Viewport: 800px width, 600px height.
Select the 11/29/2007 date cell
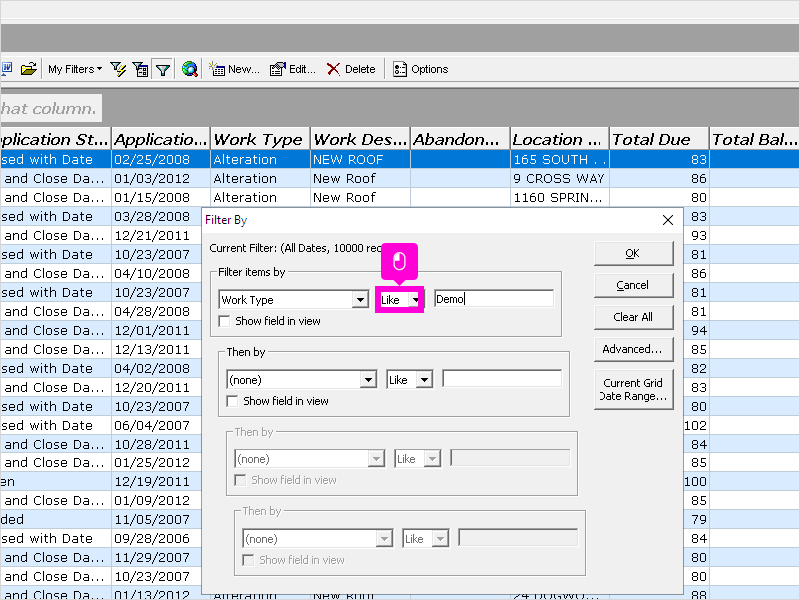coord(157,557)
